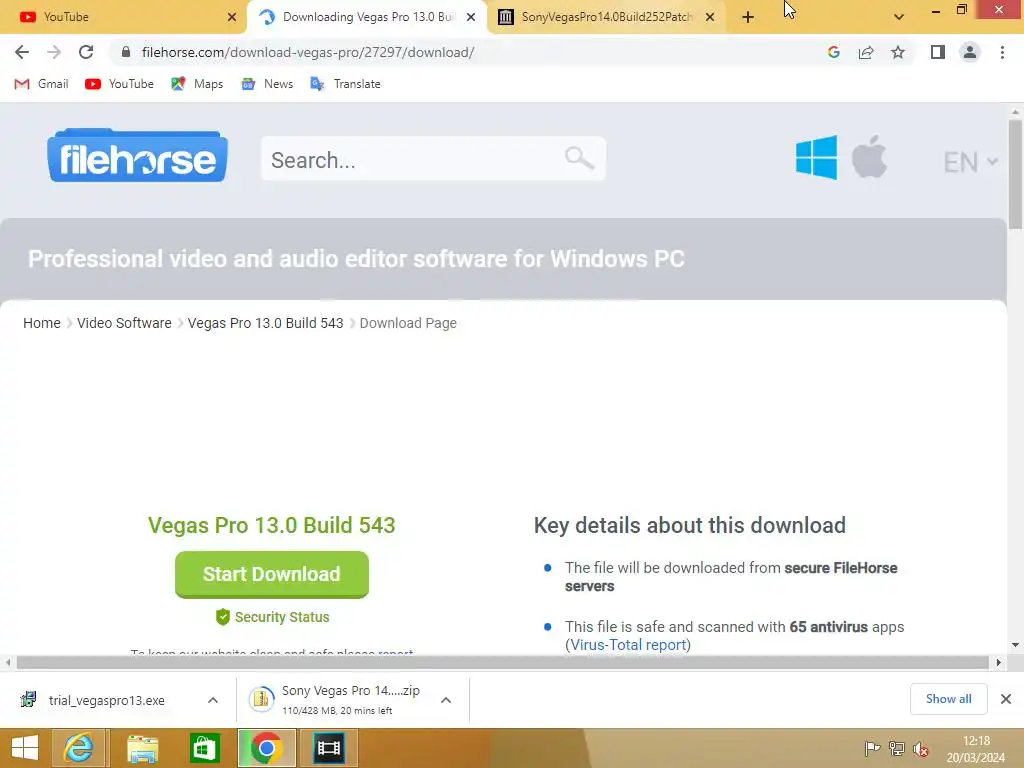Open the Chrome profile avatar

click(x=970, y=52)
